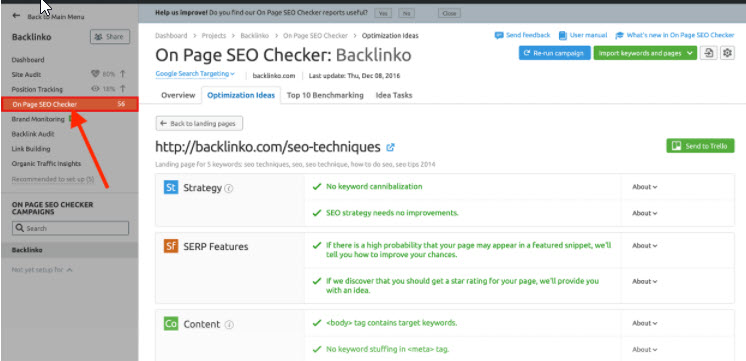Open the Google Search Targeting dropdown
746x361 pixels.
pos(195,74)
